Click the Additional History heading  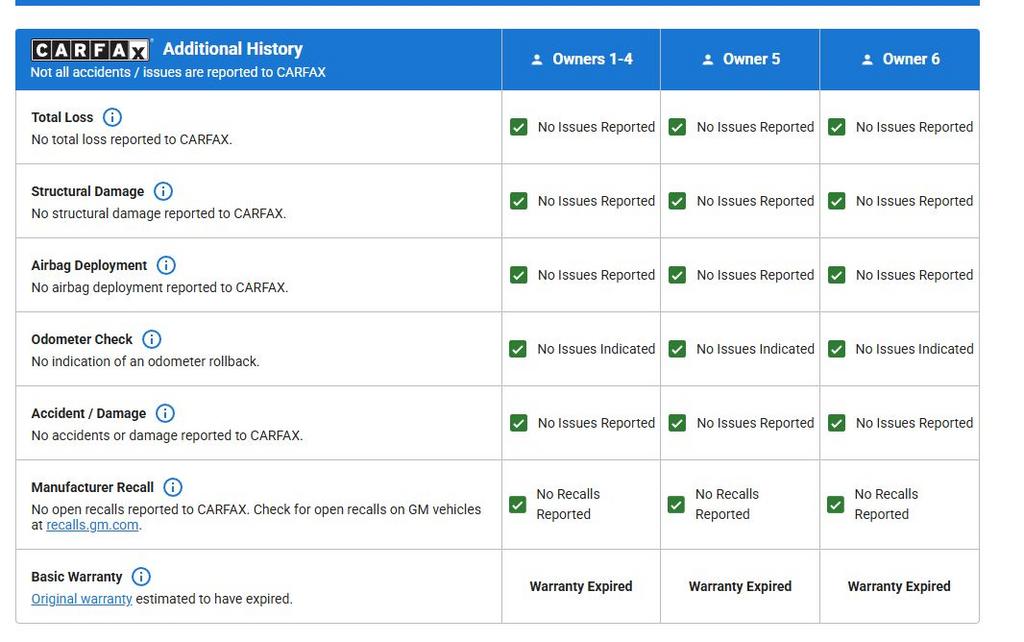[232, 49]
